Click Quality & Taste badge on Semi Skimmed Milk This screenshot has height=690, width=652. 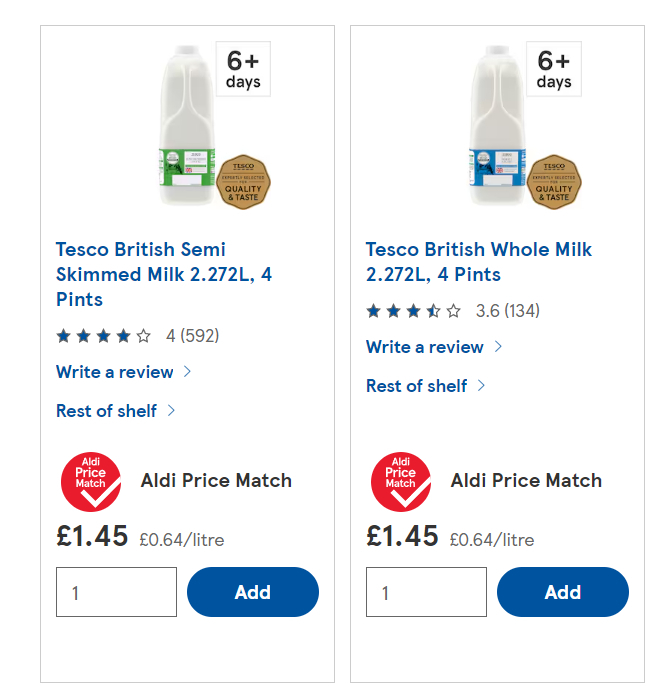244,181
